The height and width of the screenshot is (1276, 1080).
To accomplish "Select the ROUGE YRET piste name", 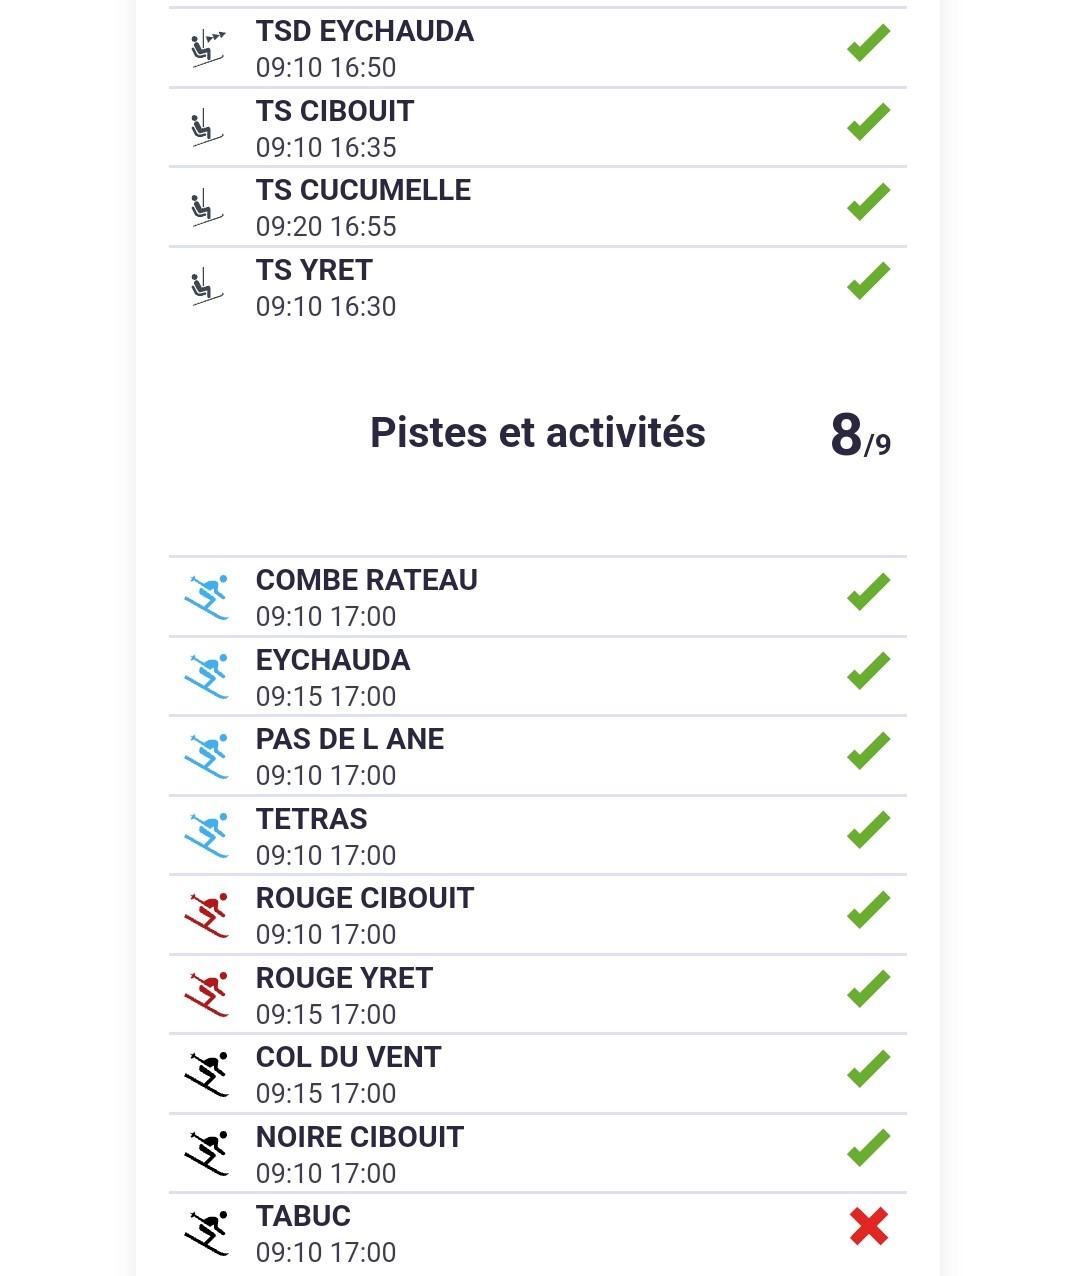I will (344, 978).
